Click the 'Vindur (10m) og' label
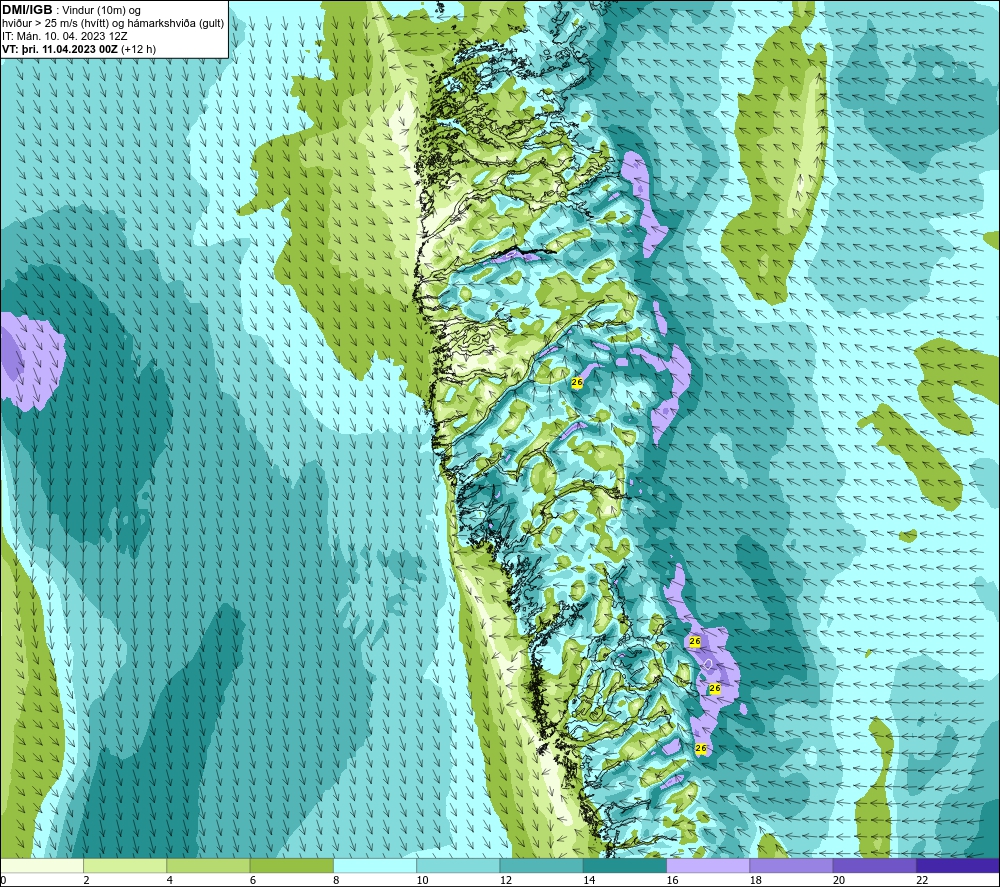Viewport: 1000px width, 887px height. click(x=101, y=11)
